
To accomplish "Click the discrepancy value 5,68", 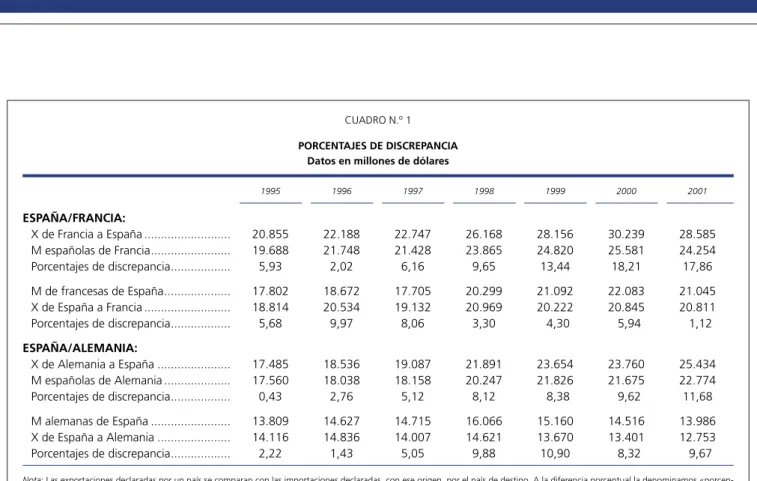I will point(270,324).
